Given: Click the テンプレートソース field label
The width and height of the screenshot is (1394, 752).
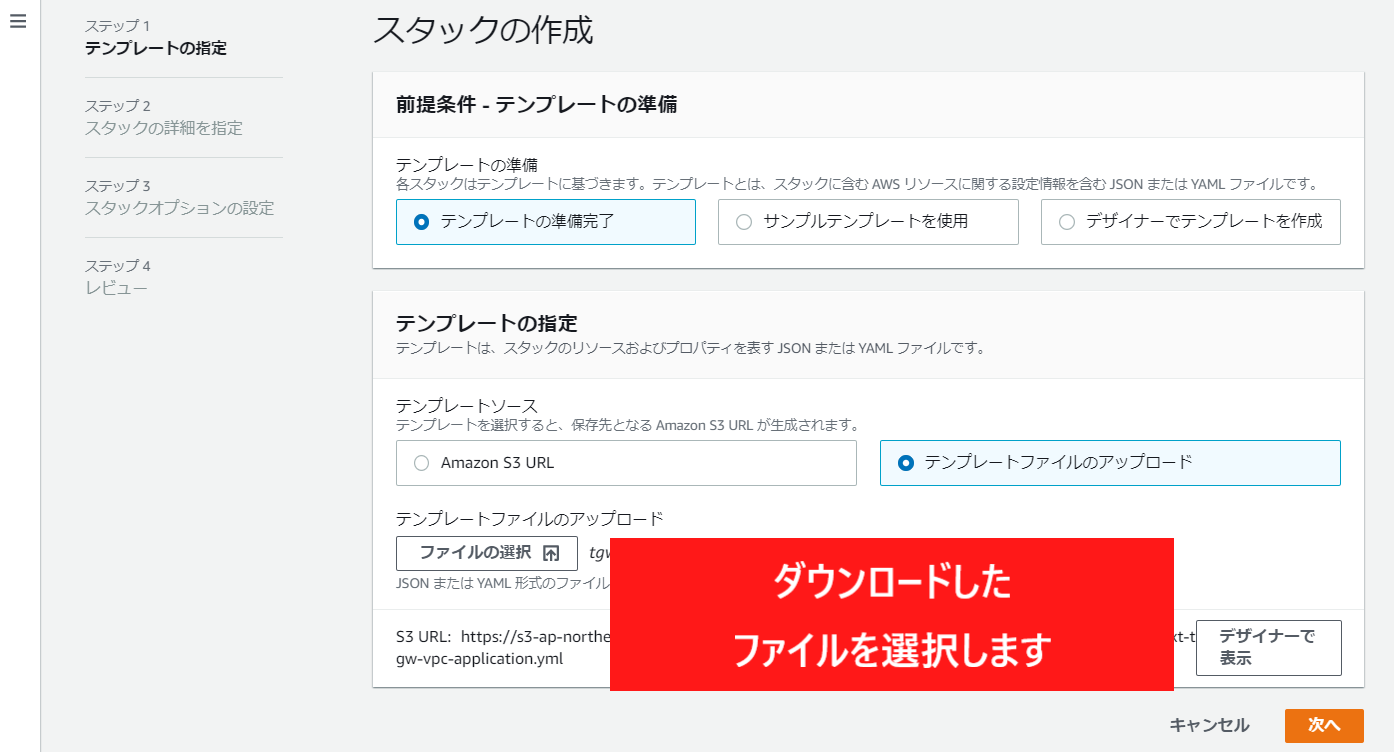Looking at the screenshot, I should [x=466, y=405].
